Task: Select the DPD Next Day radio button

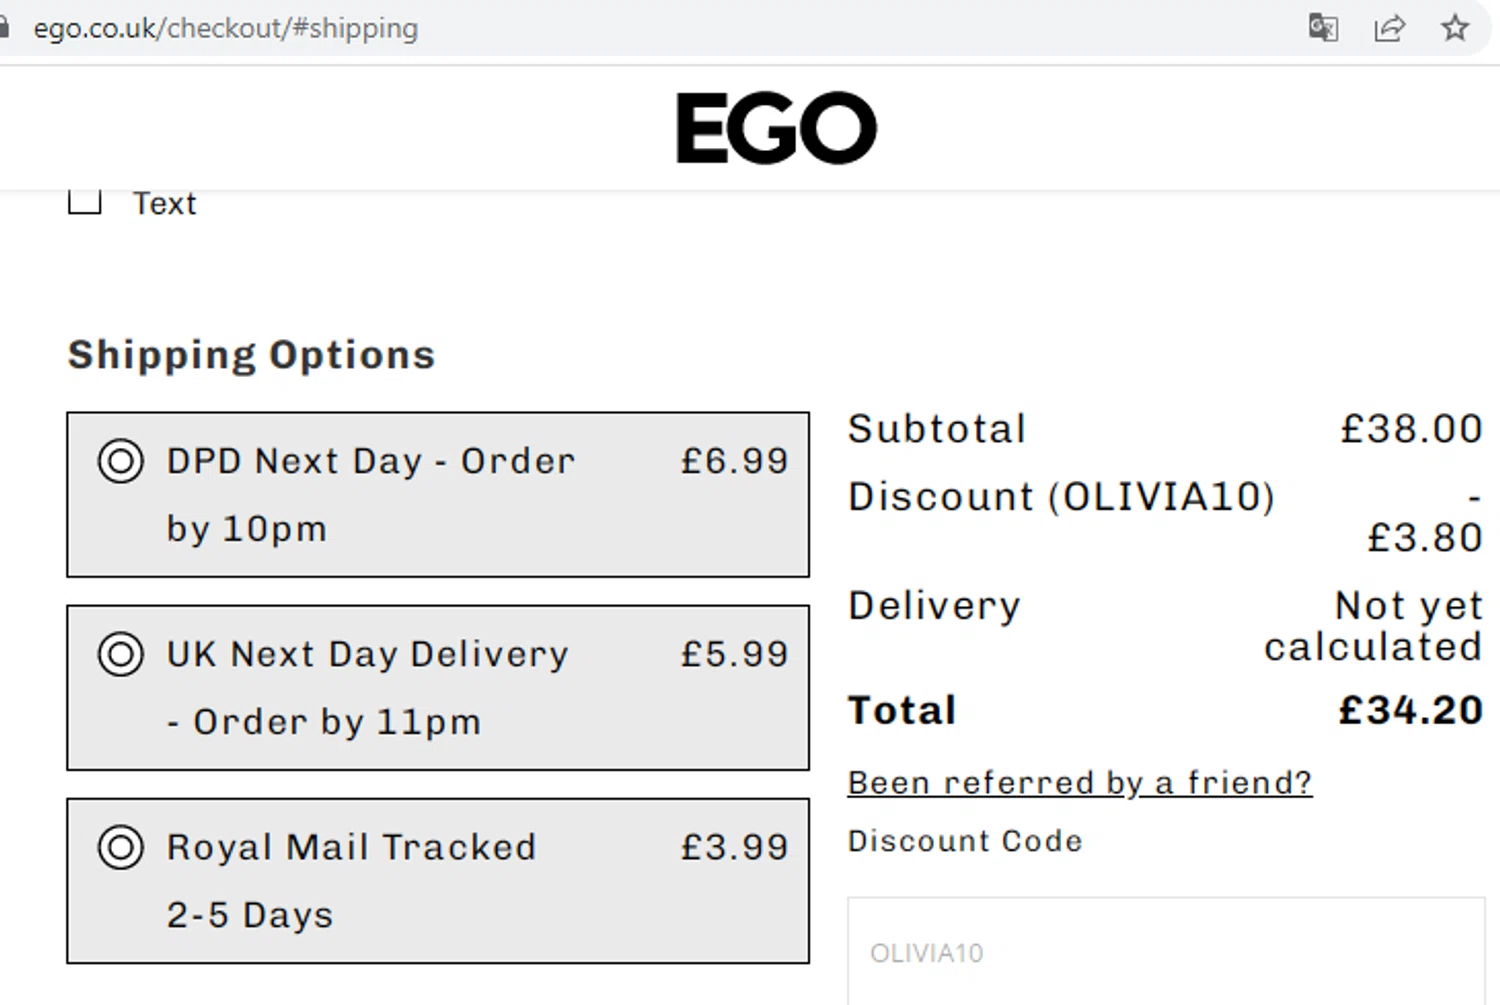Action: click(121, 462)
